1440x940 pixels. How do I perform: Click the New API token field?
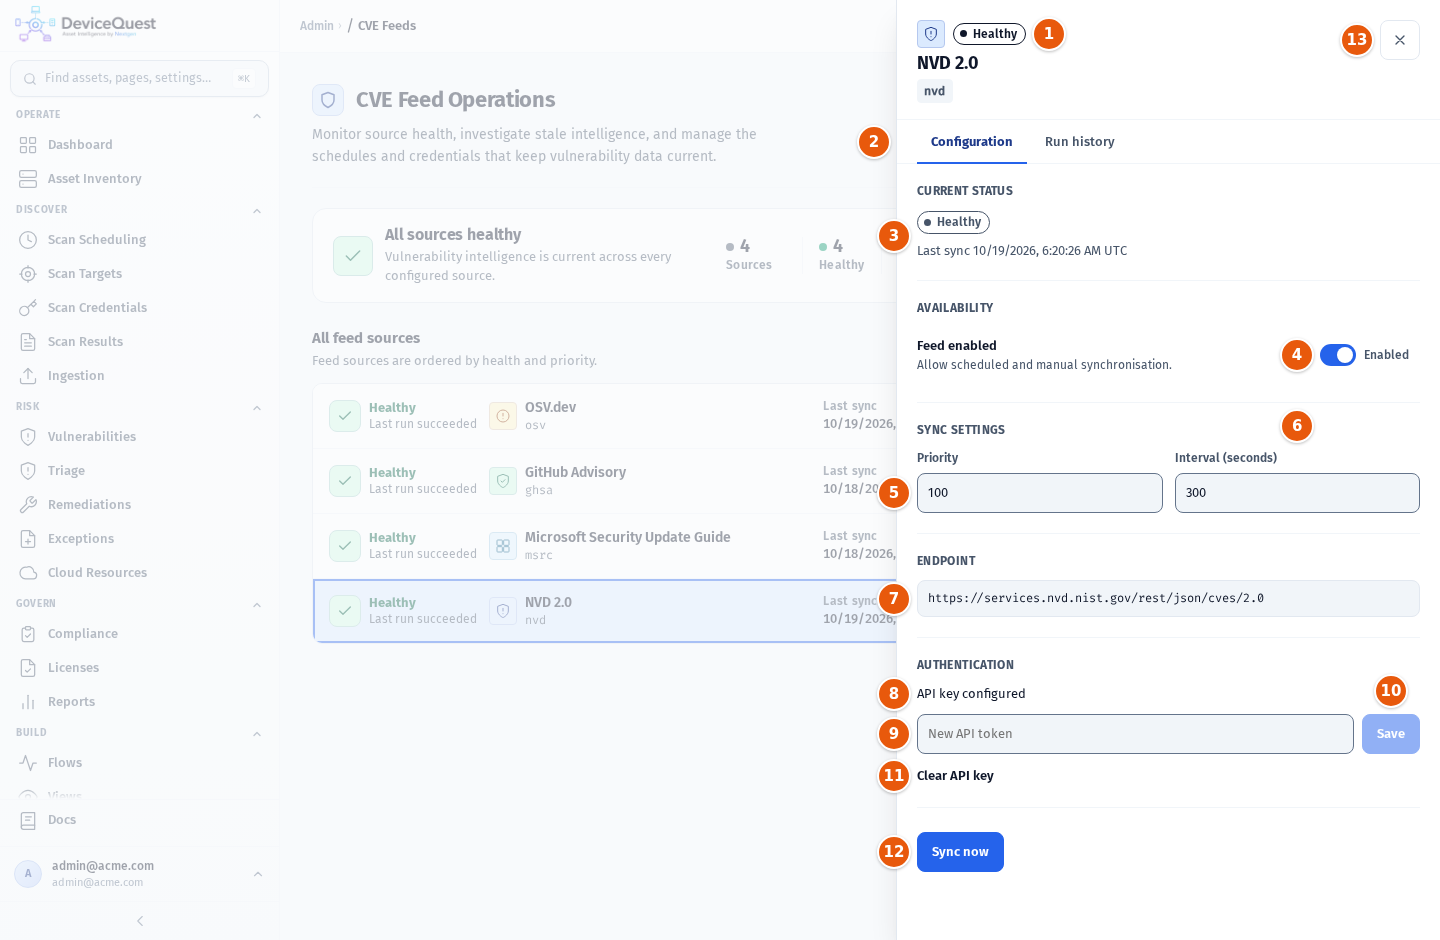click(x=1135, y=734)
